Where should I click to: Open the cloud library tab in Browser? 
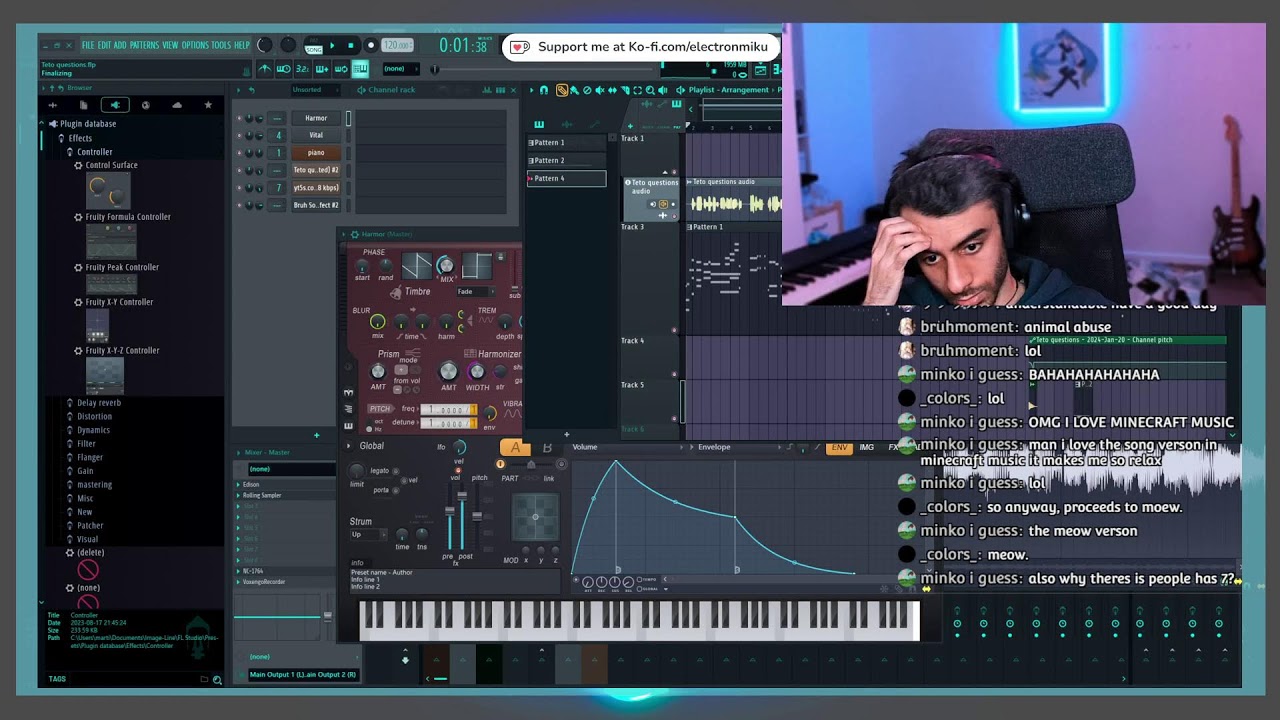coord(177,105)
